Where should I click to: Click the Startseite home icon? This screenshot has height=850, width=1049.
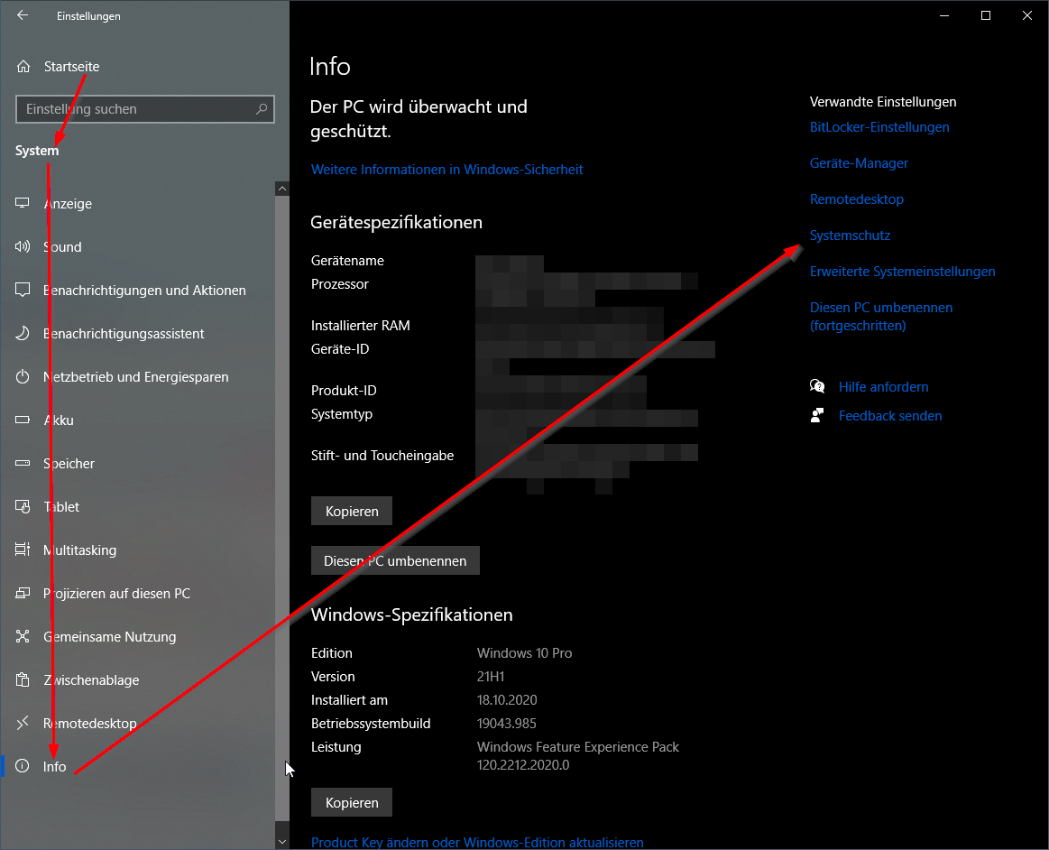pos(24,67)
